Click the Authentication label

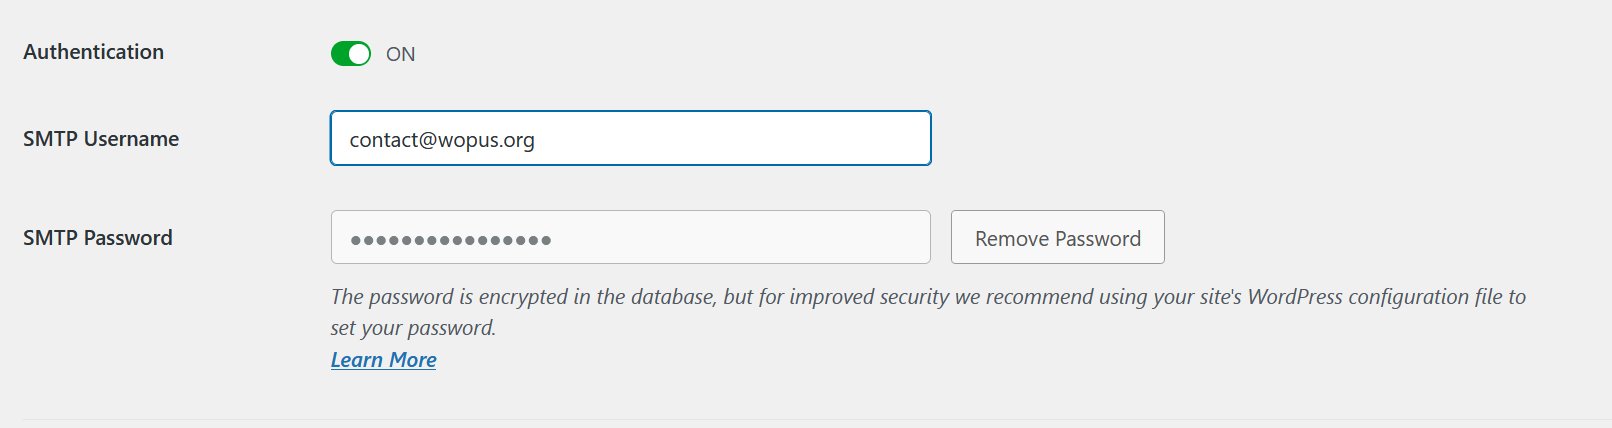(94, 52)
